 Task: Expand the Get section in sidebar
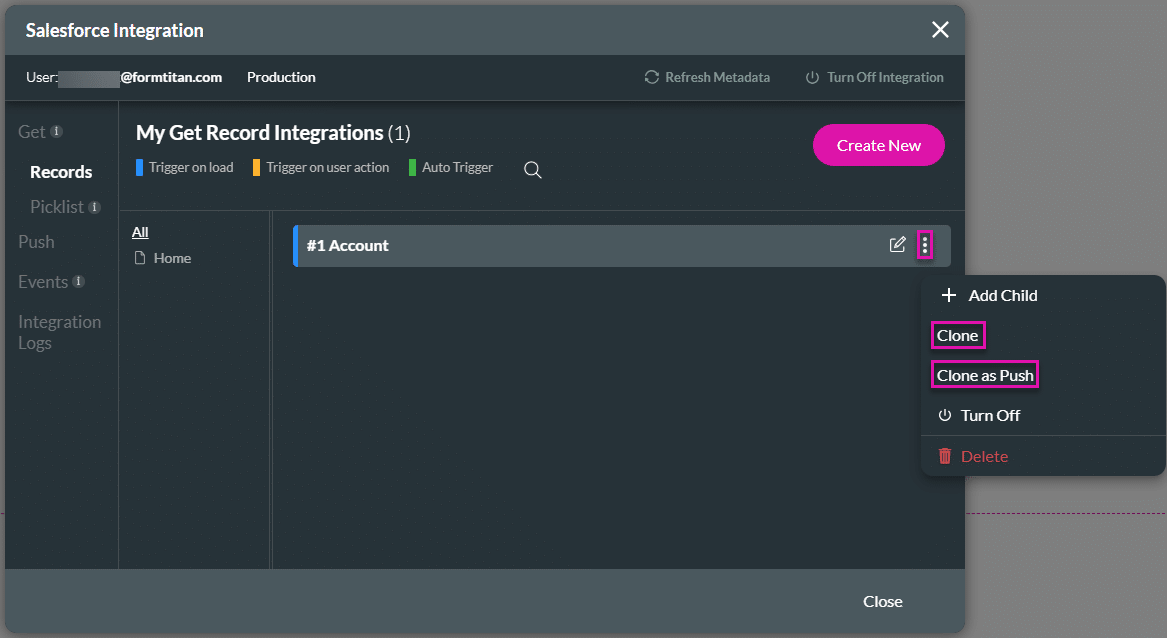[32, 132]
